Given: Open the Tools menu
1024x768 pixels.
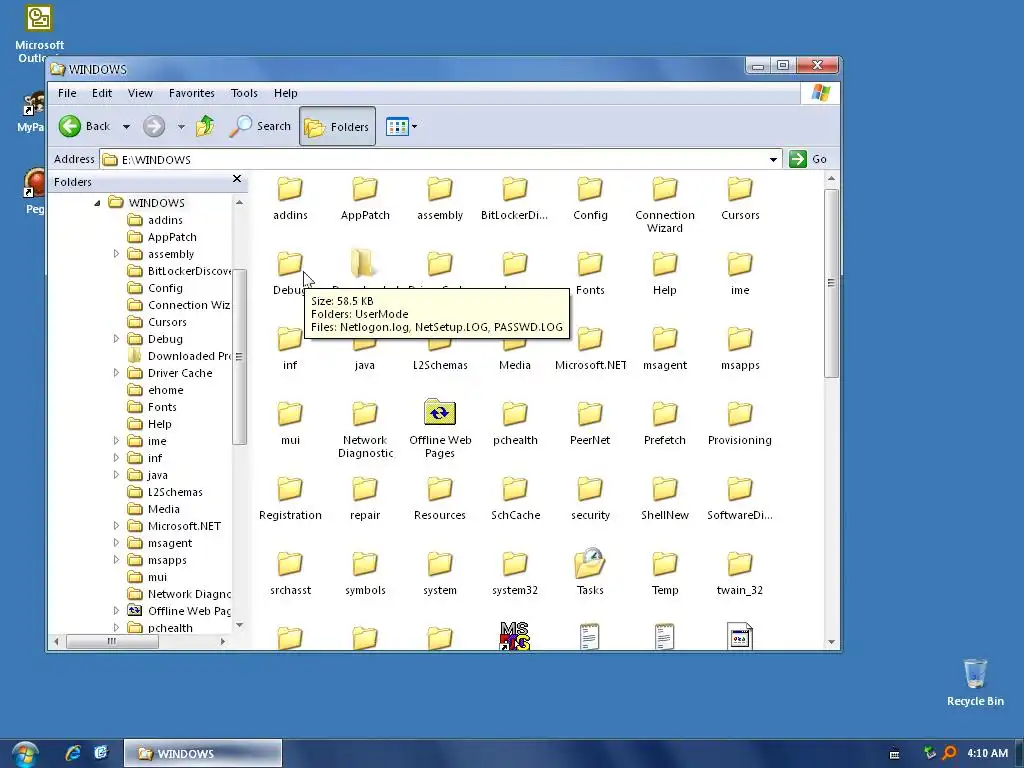Looking at the screenshot, I should [244, 93].
